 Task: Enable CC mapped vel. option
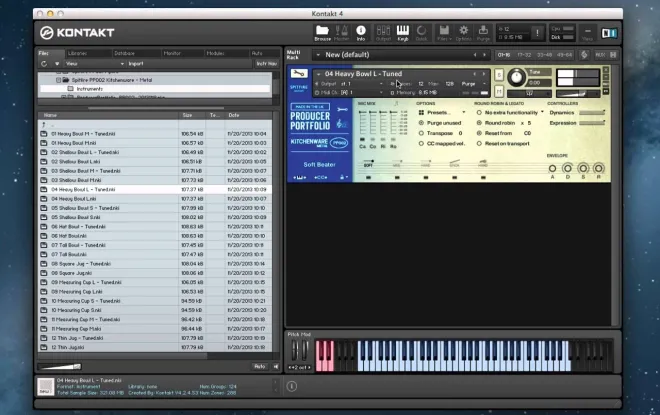[x=421, y=144]
